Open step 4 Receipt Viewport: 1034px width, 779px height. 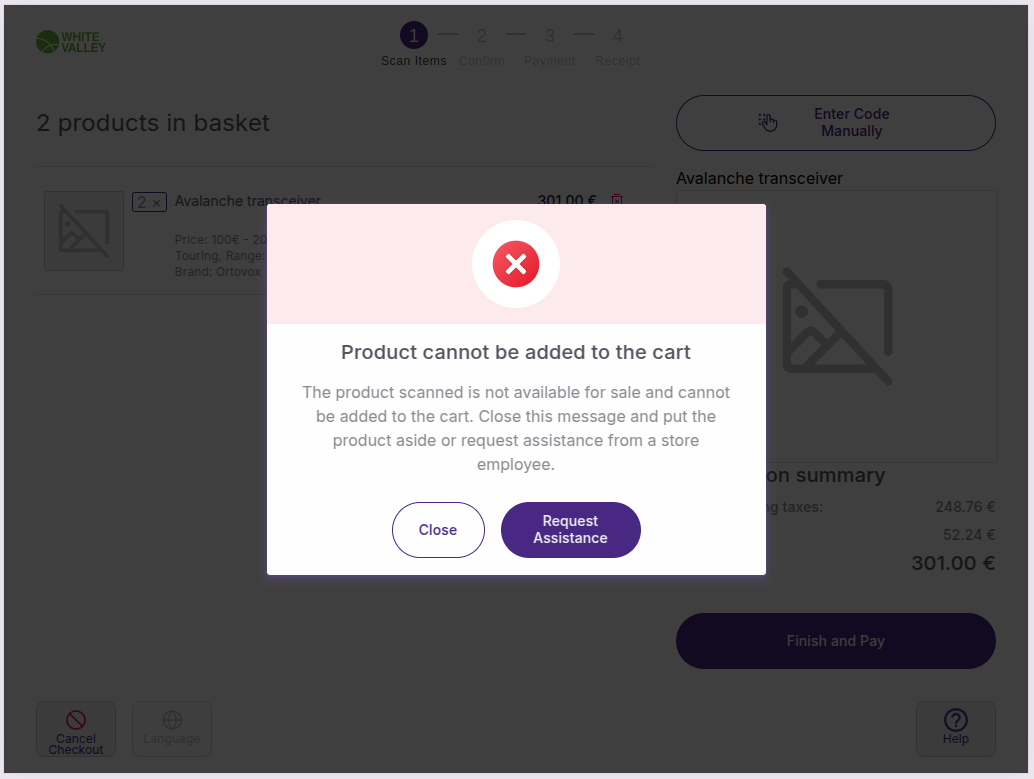pos(617,37)
